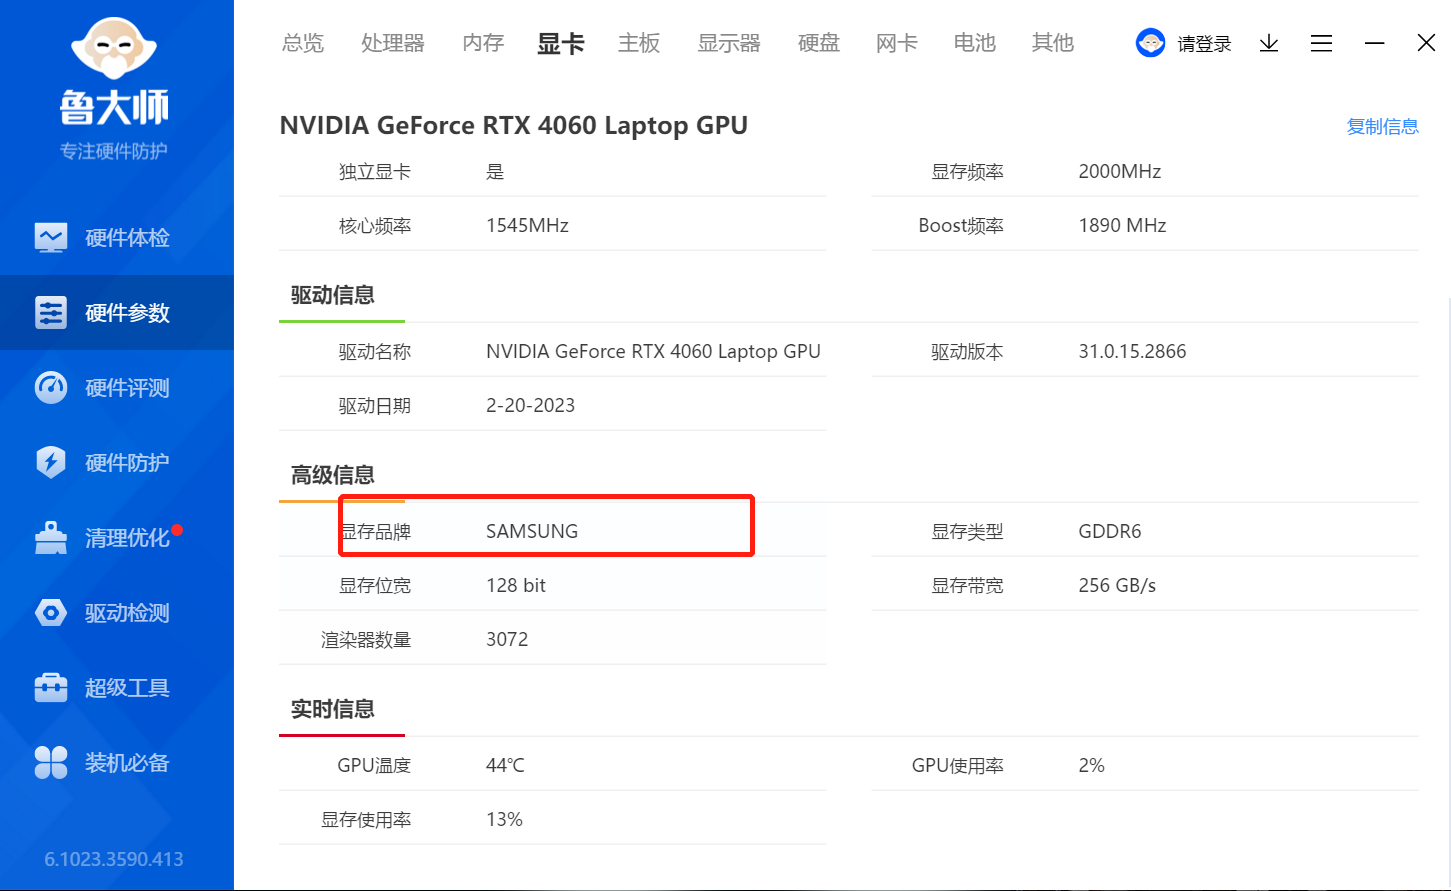Switch to 内存 tab
Image resolution: width=1451 pixels, height=891 pixels.
coord(483,43)
